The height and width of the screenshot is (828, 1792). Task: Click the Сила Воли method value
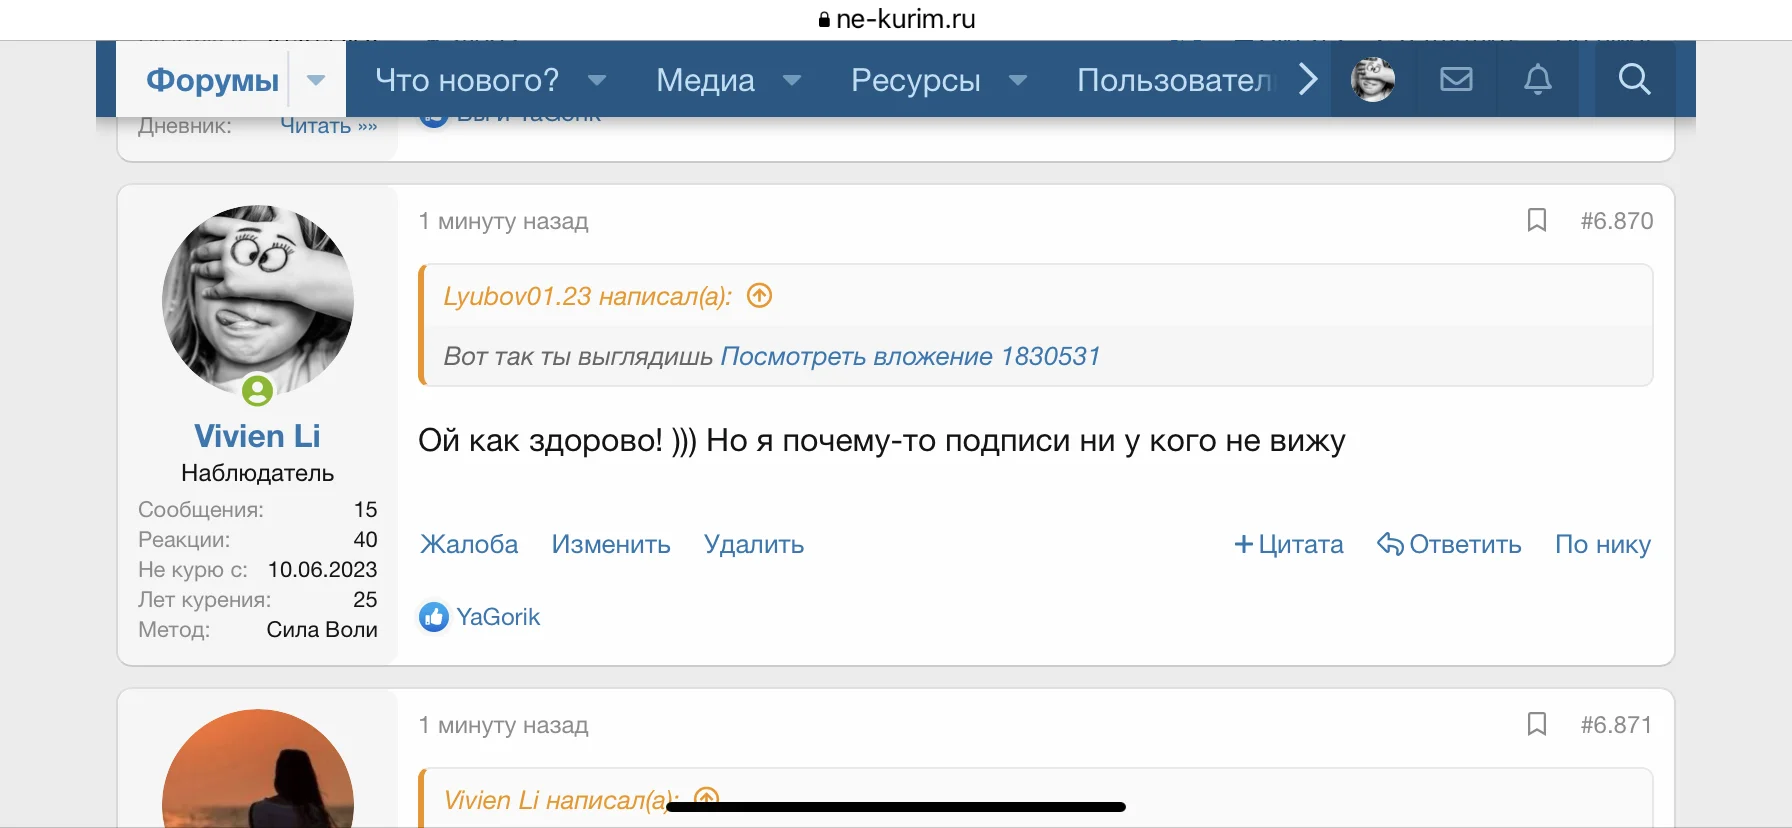tap(322, 629)
